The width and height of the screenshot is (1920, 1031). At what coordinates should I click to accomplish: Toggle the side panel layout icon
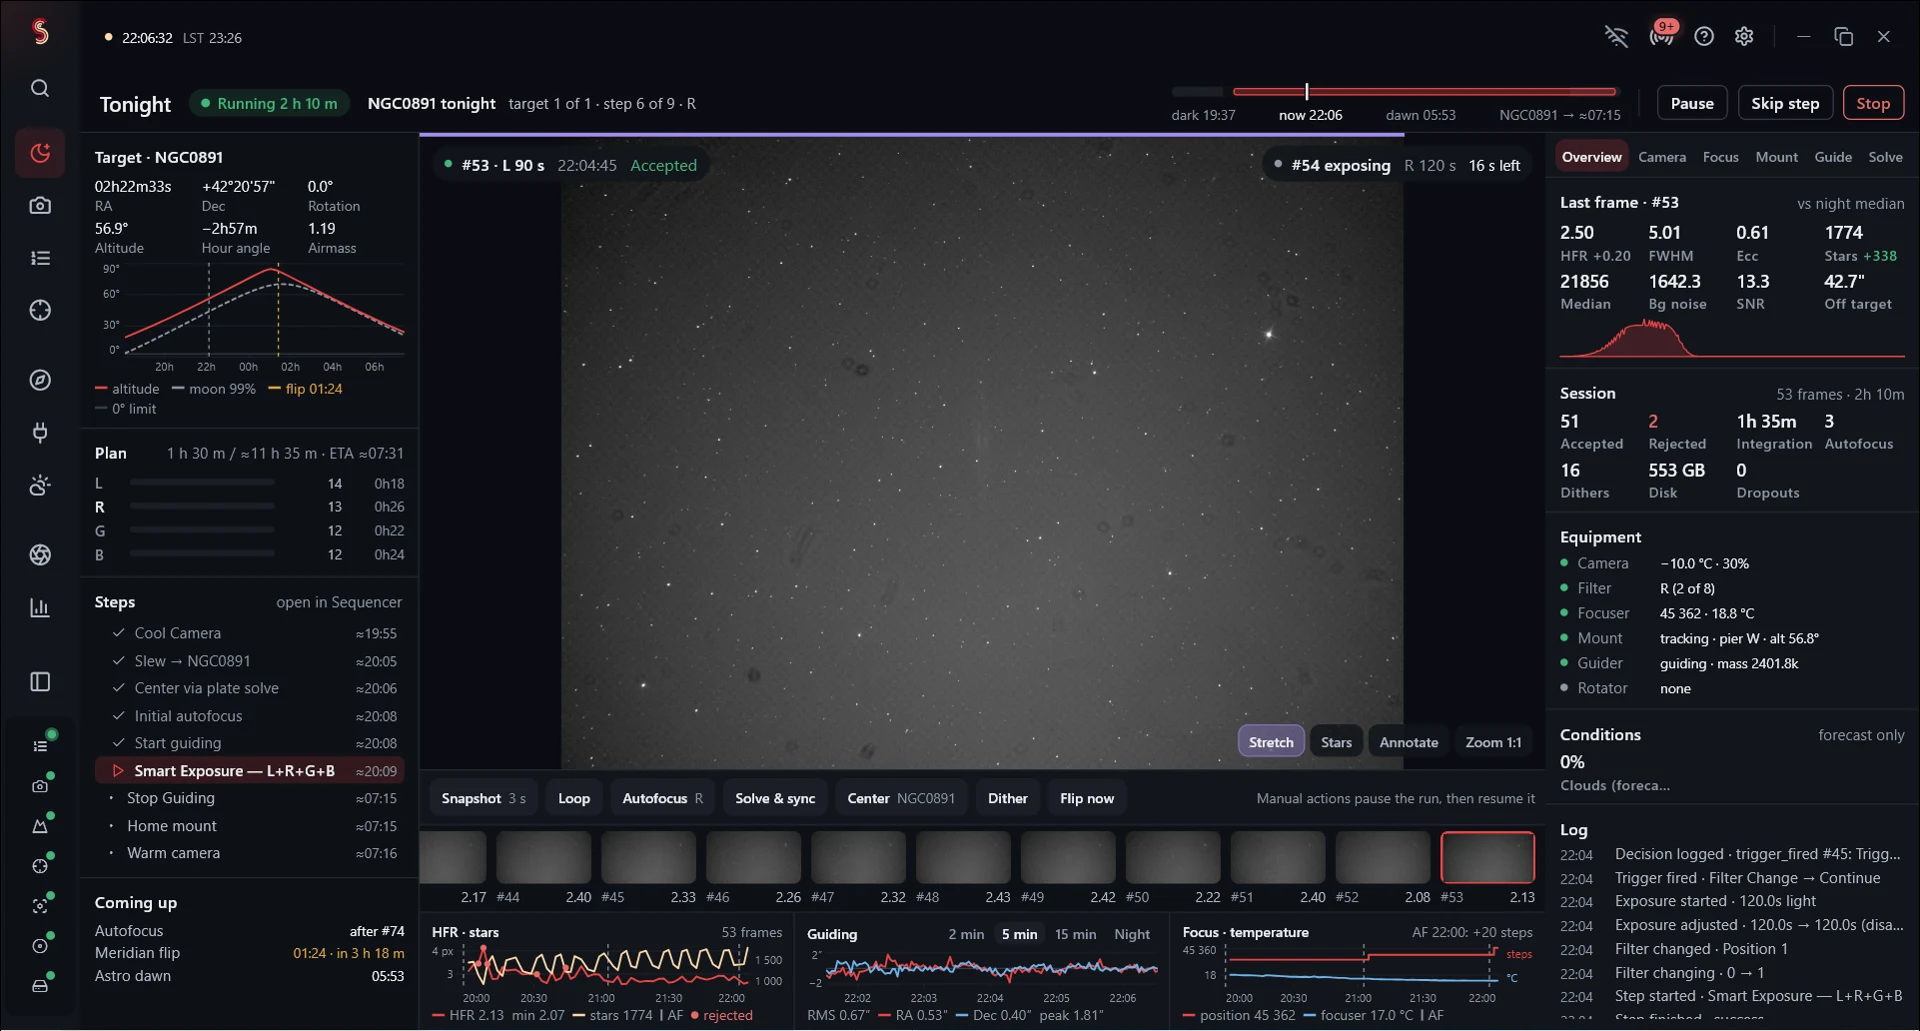(40, 682)
